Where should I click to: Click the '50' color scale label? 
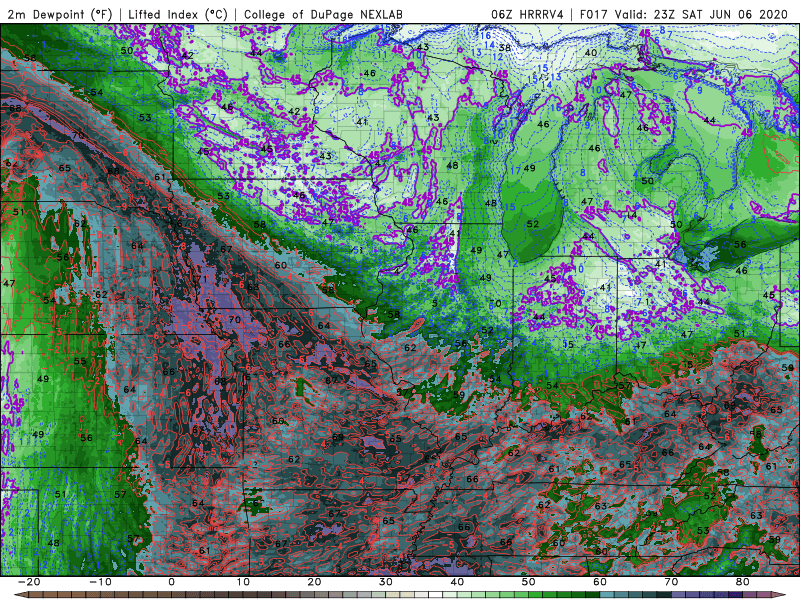coord(529,582)
